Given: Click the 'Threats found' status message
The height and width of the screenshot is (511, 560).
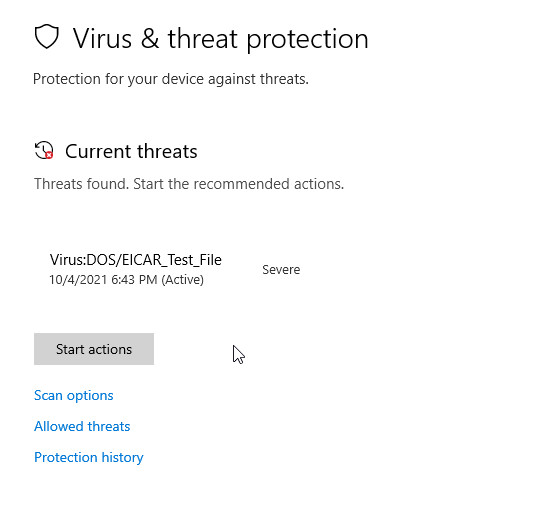Looking at the screenshot, I should (x=81, y=184).
